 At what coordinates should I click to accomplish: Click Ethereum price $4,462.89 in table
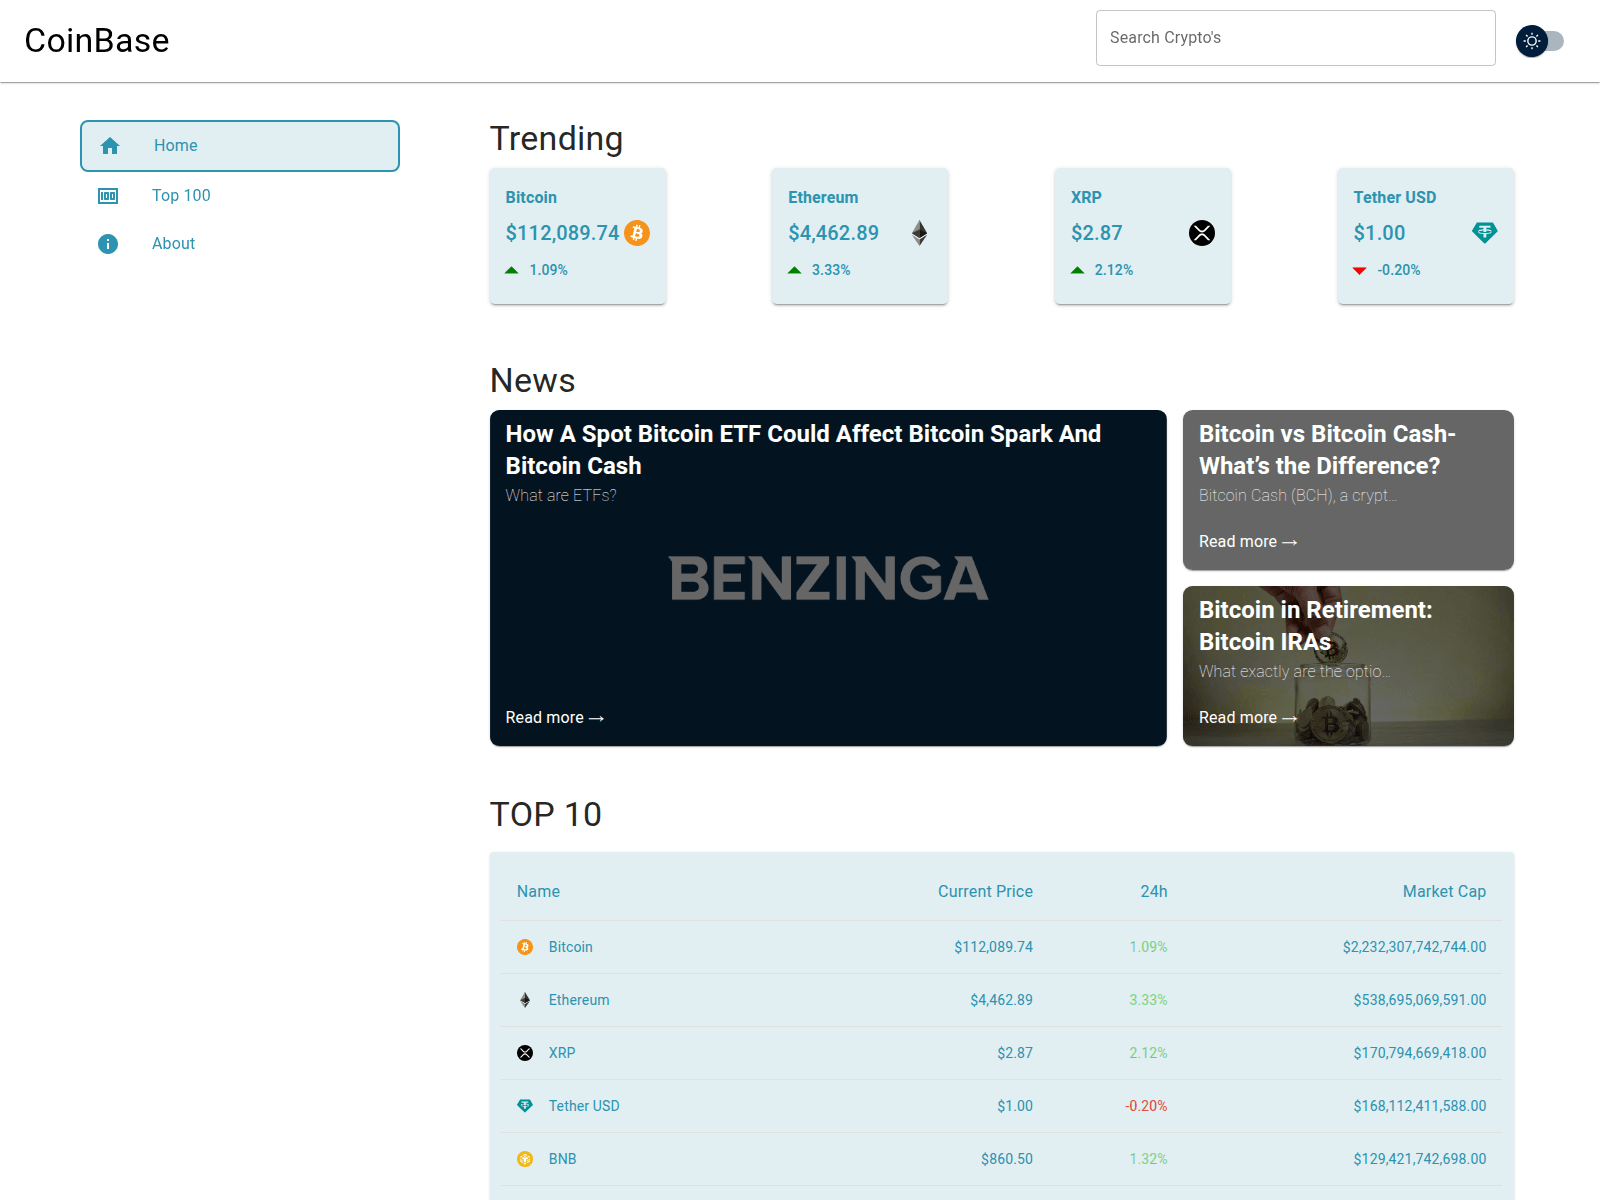point(1001,1000)
